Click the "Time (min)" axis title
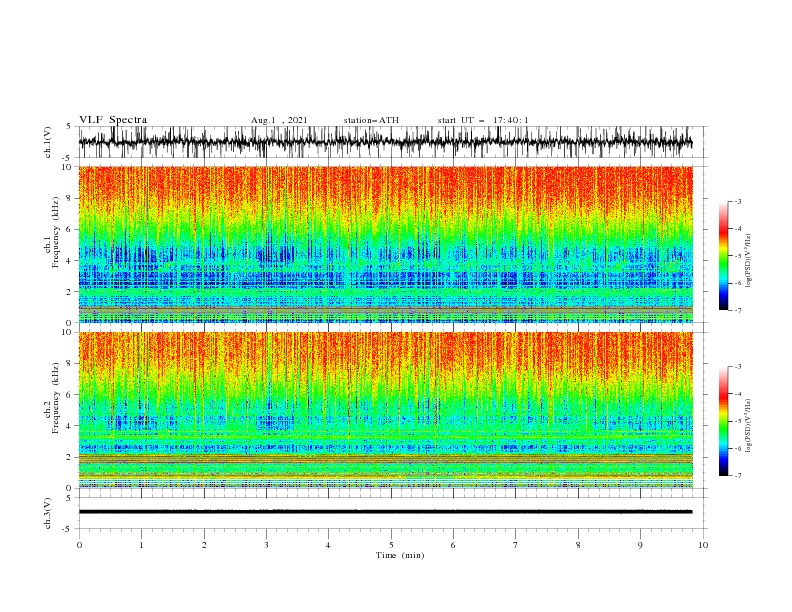792x612 pixels. point(400,555)
